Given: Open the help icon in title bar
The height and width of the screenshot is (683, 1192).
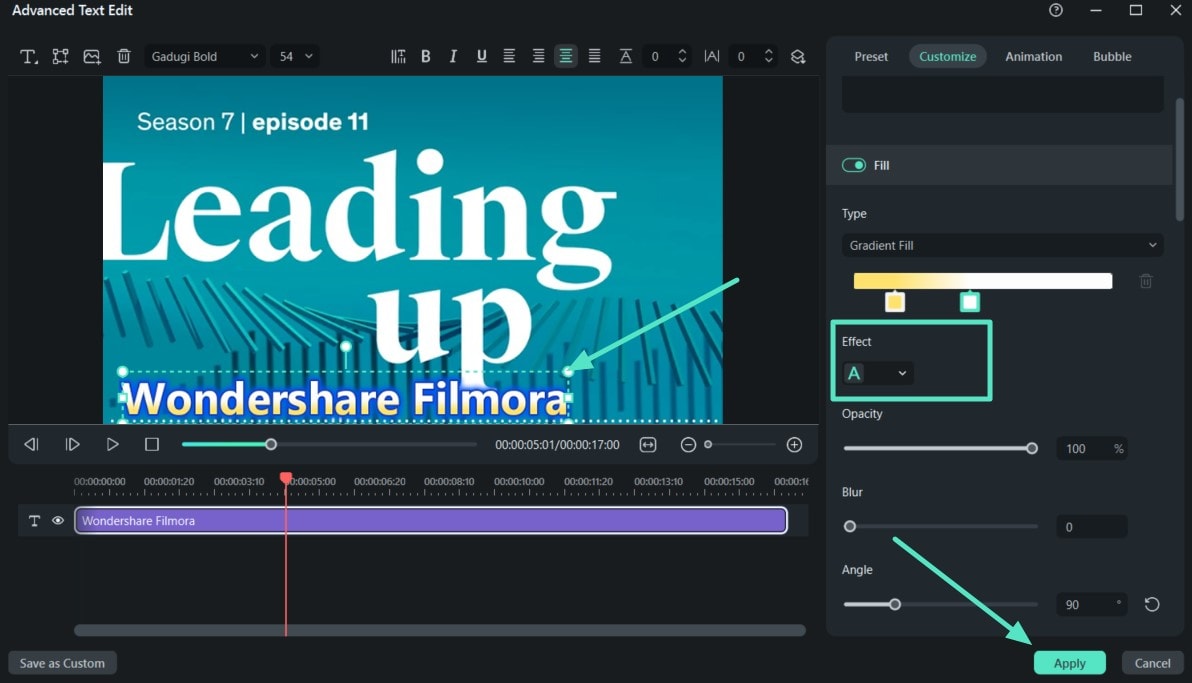Looking at the screenshot, I should [1056, 10].
